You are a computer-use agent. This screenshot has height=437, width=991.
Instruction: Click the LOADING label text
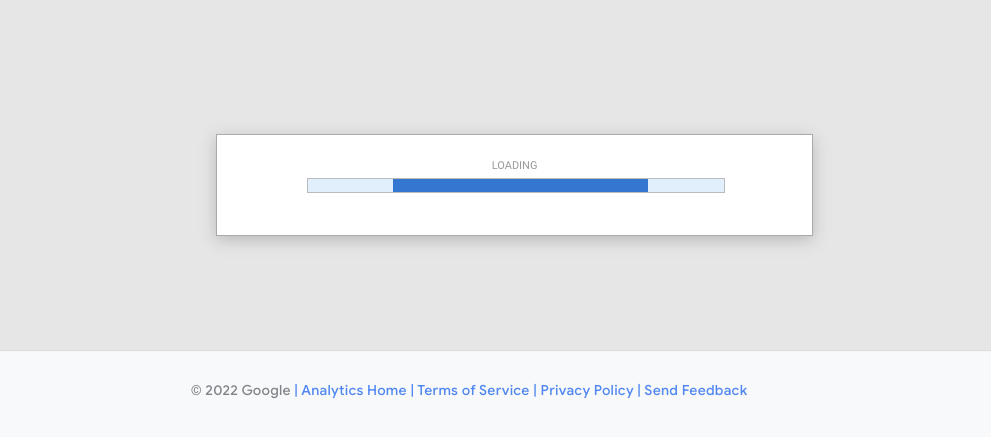(x=514, y=165)
